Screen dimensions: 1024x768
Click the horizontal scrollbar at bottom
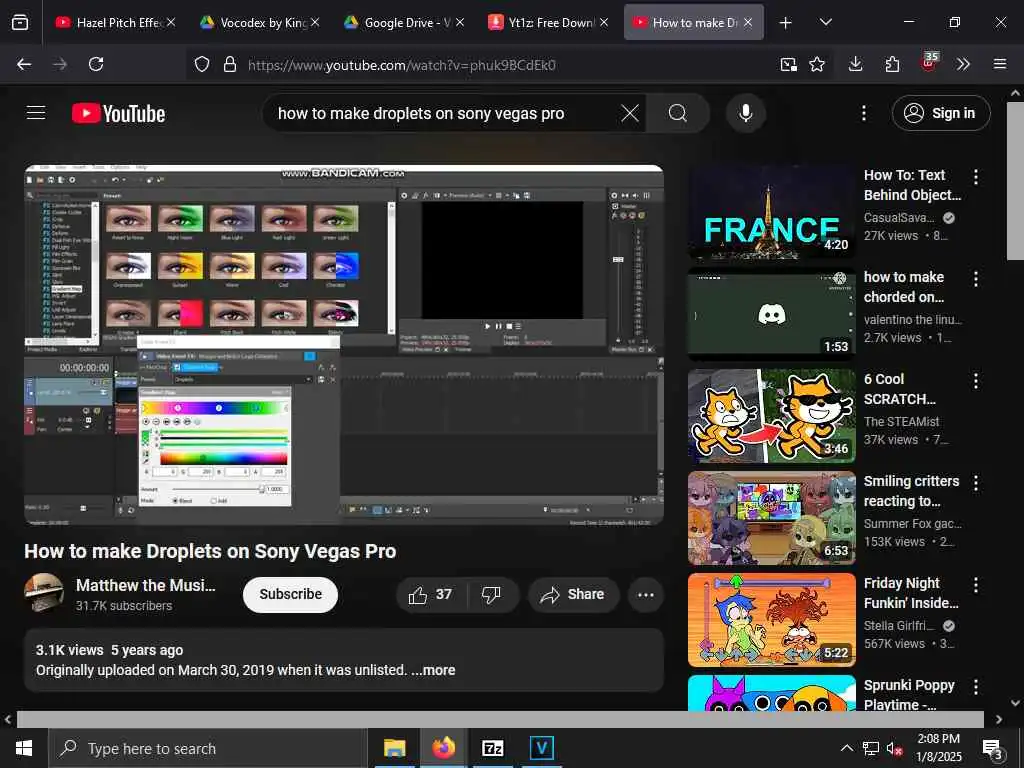click(500, 720)
